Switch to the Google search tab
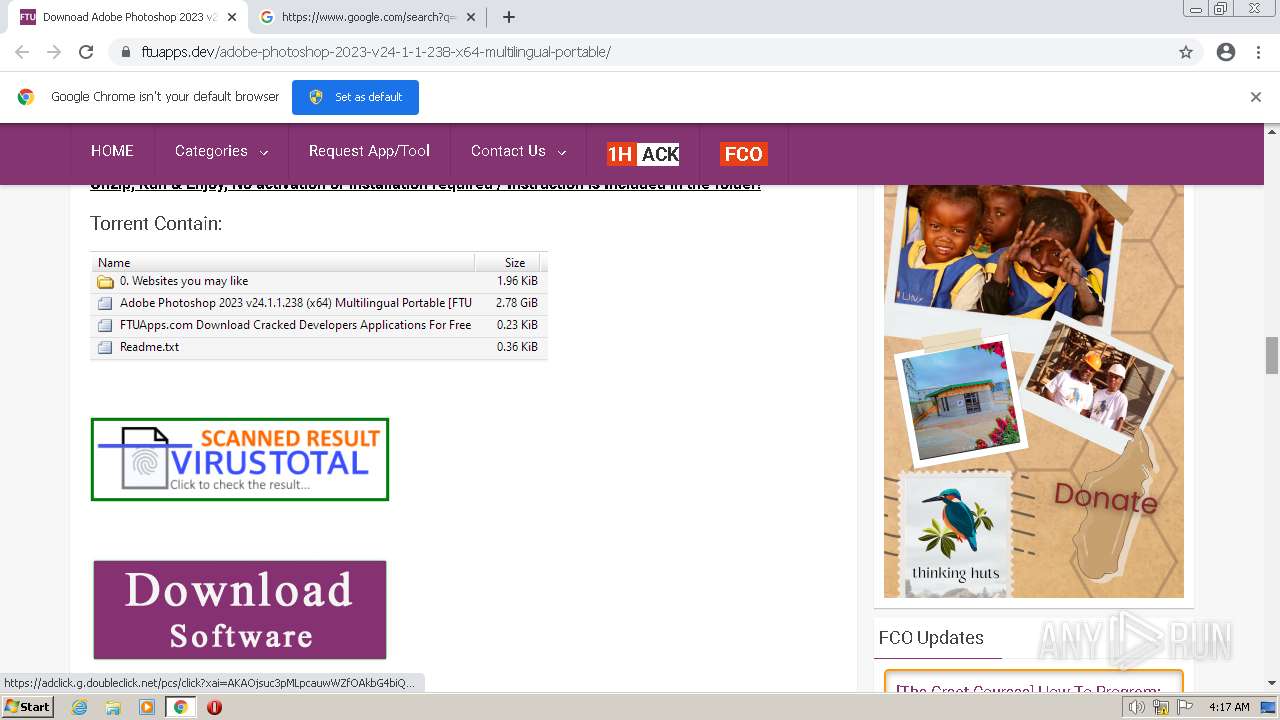Screen dimensions: 1280x720 click(x=368, y=17)
